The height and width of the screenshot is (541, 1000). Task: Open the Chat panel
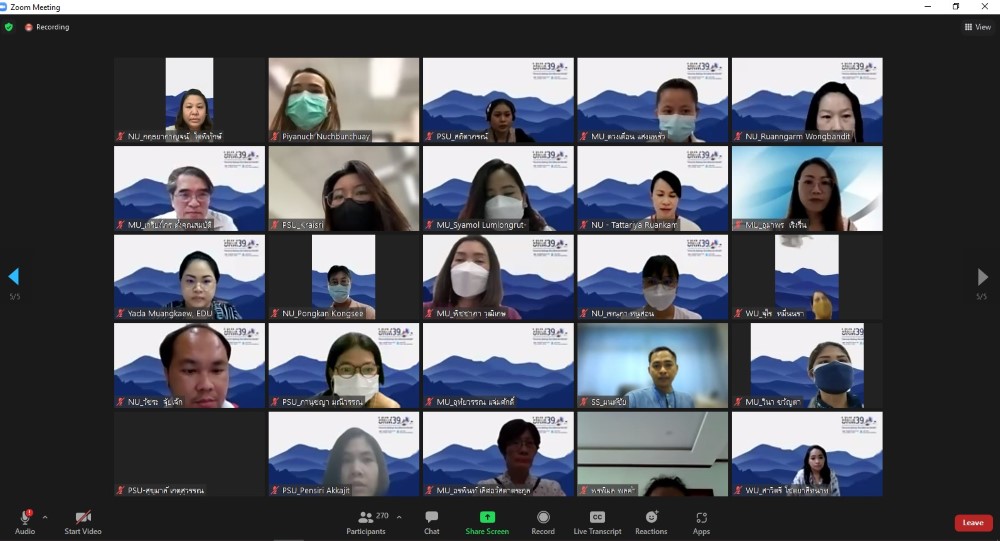431,518
